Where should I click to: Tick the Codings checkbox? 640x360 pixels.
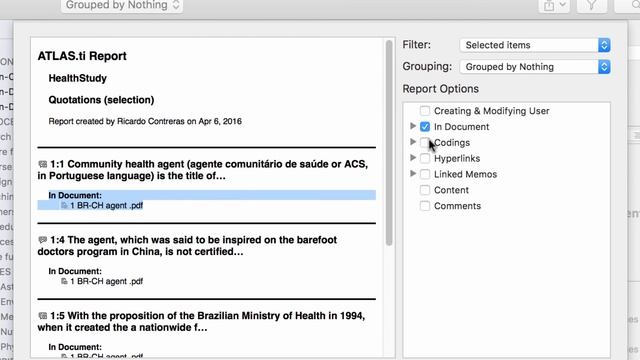click(x=425, y=142)
